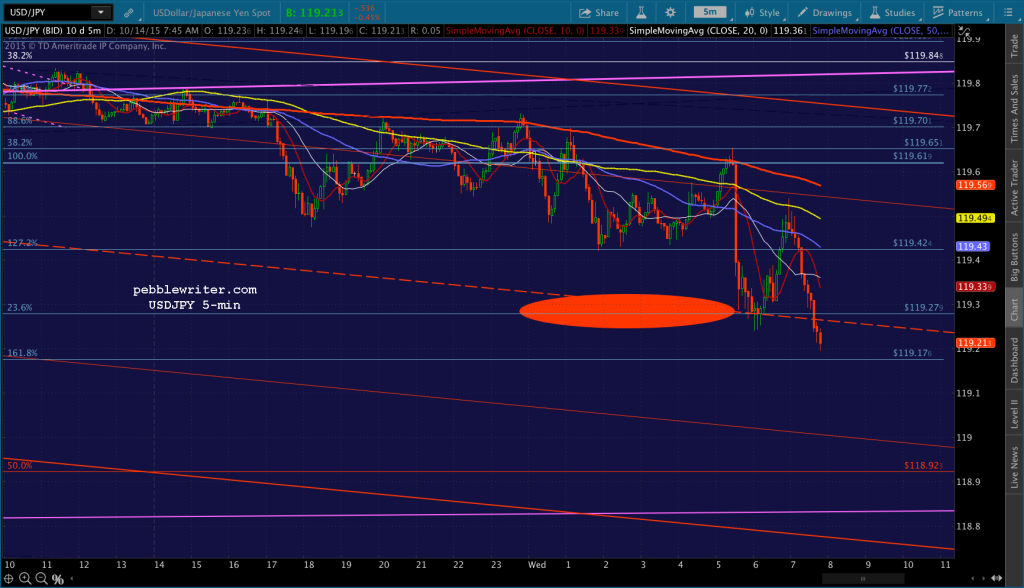Click the $119.701 Fibonacci level label
The height and width of the screenshot is (588, 1024).
pyautogui.click(x=912, y=120)
